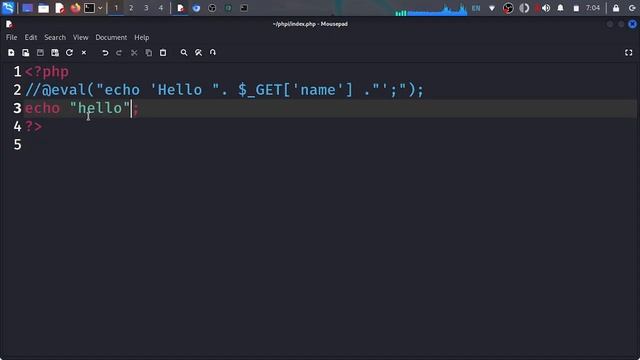Open the View menu
Screen dimensions: 640x360
click(x=80, y=37)
